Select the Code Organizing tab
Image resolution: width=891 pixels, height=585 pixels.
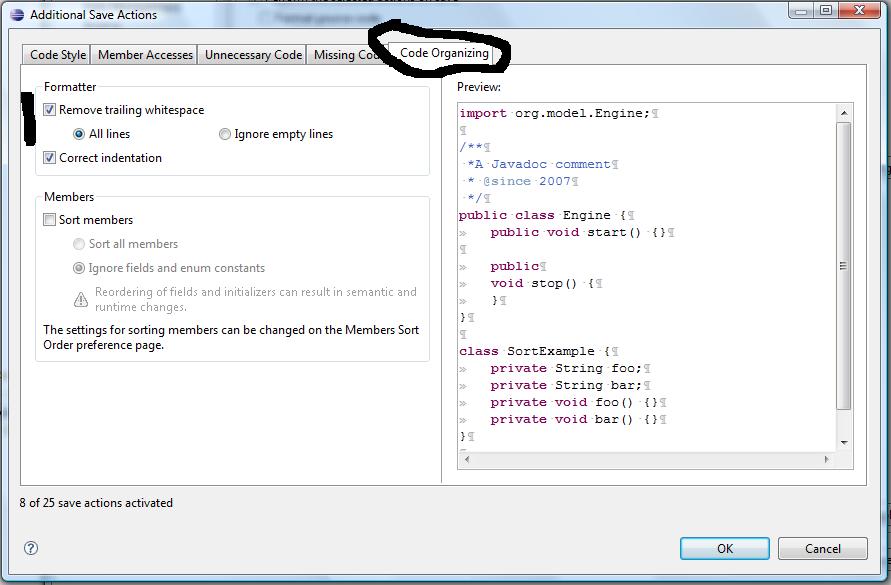(x=444, y=53)
